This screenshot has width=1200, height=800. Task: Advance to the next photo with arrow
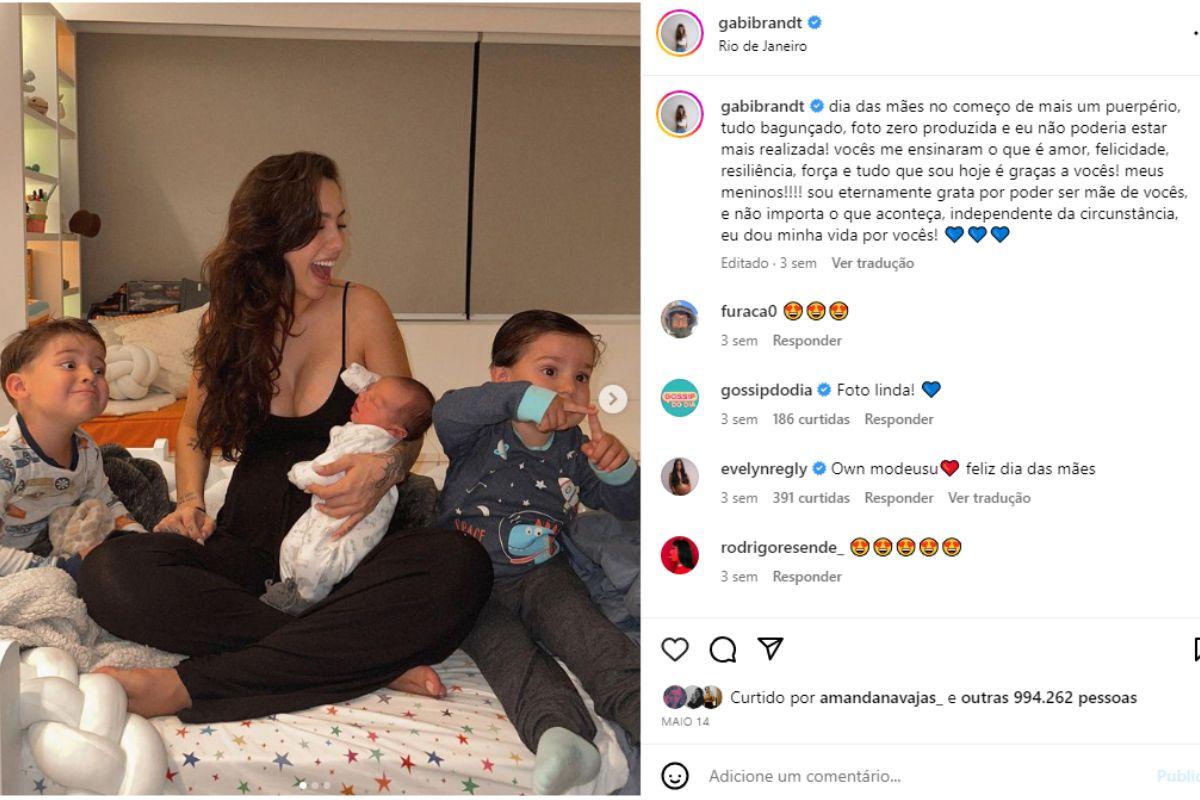coord(613,399)
